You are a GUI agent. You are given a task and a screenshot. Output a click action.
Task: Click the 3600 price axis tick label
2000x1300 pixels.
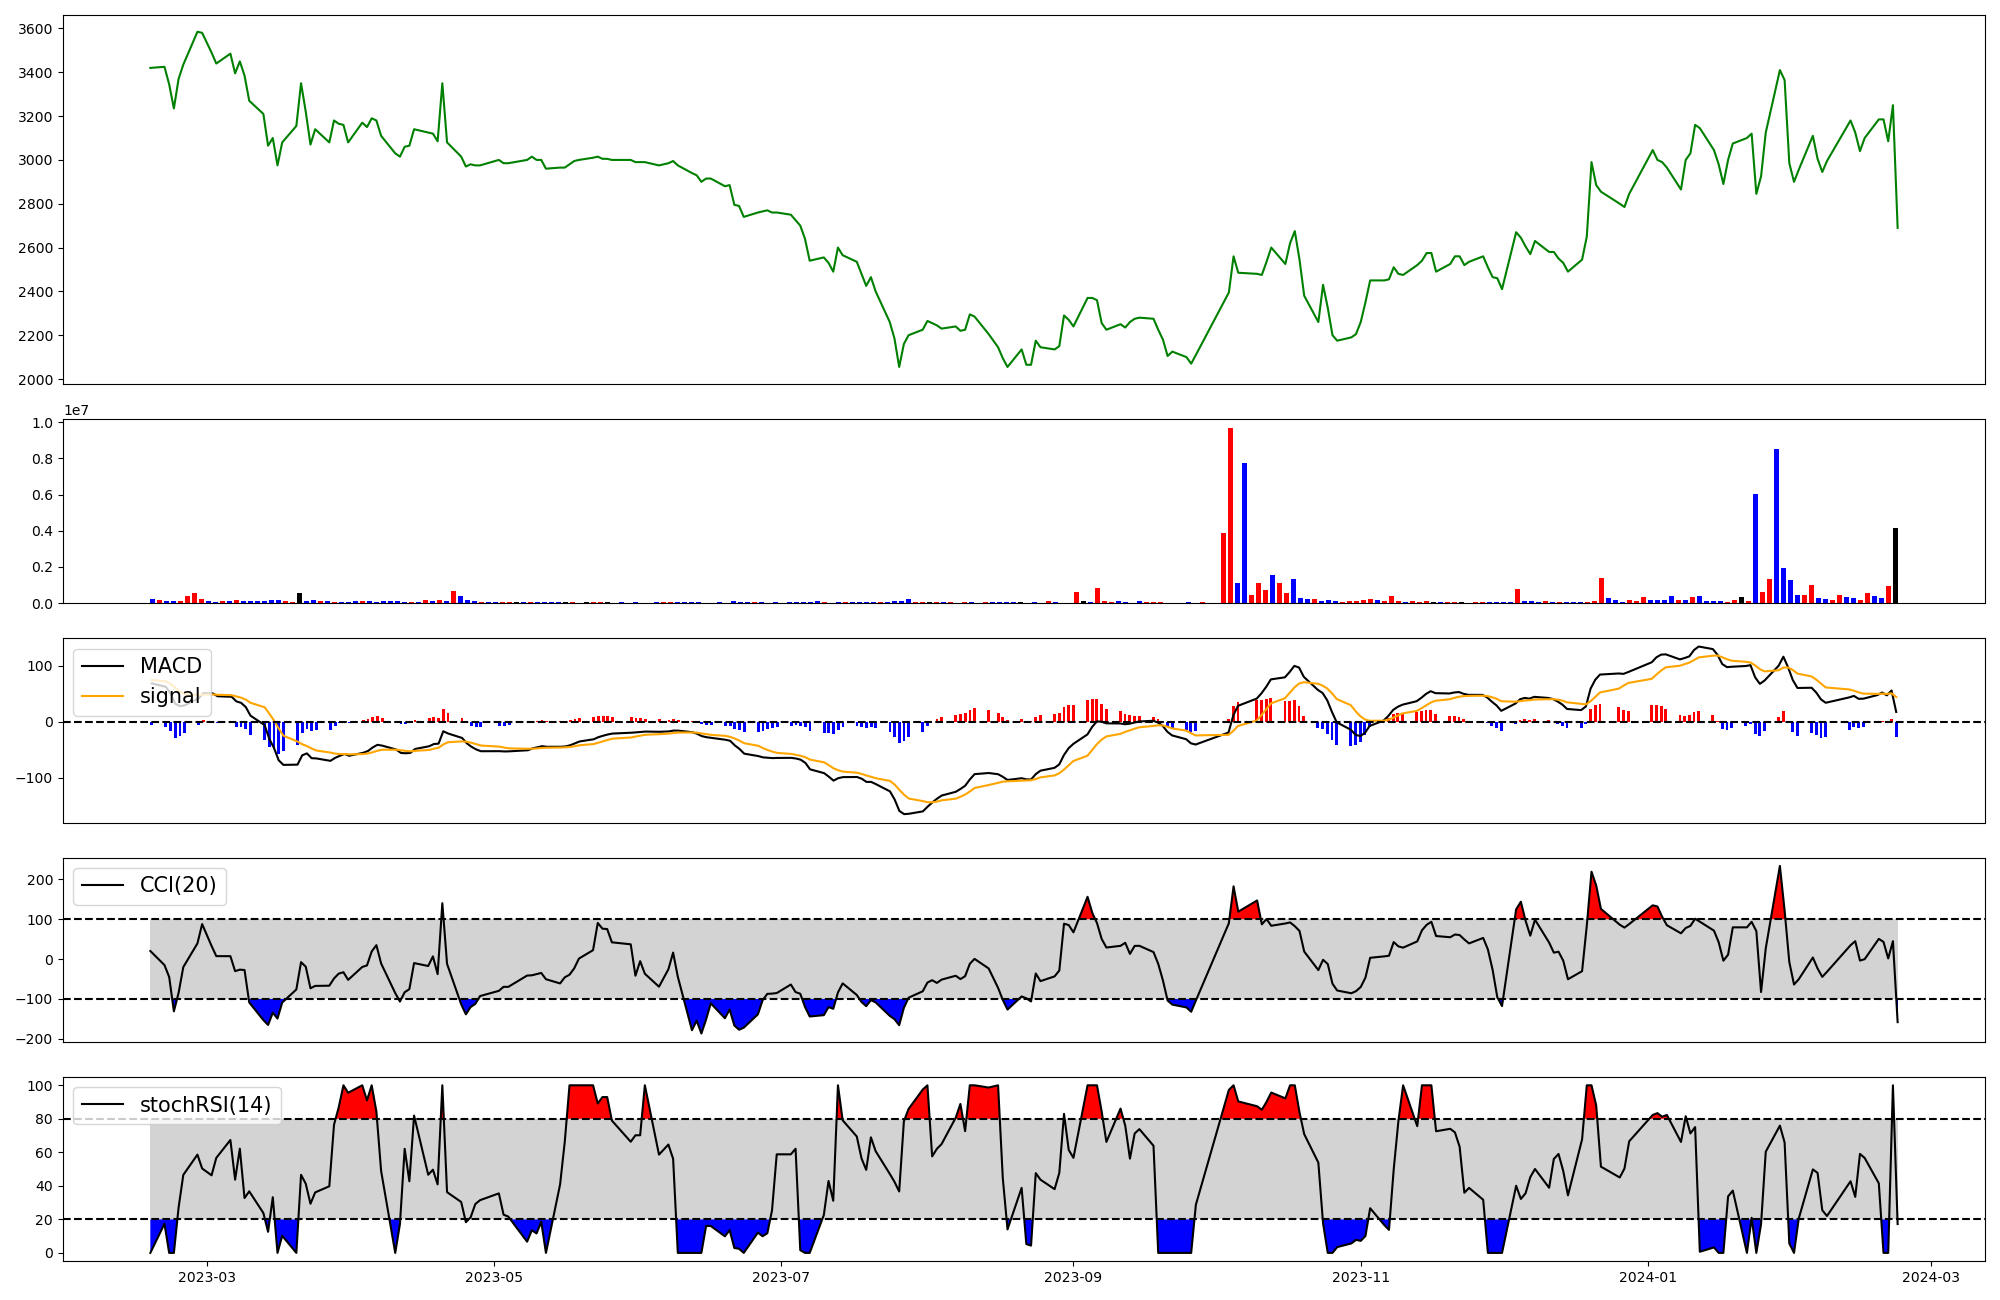[x=35, y=29]
